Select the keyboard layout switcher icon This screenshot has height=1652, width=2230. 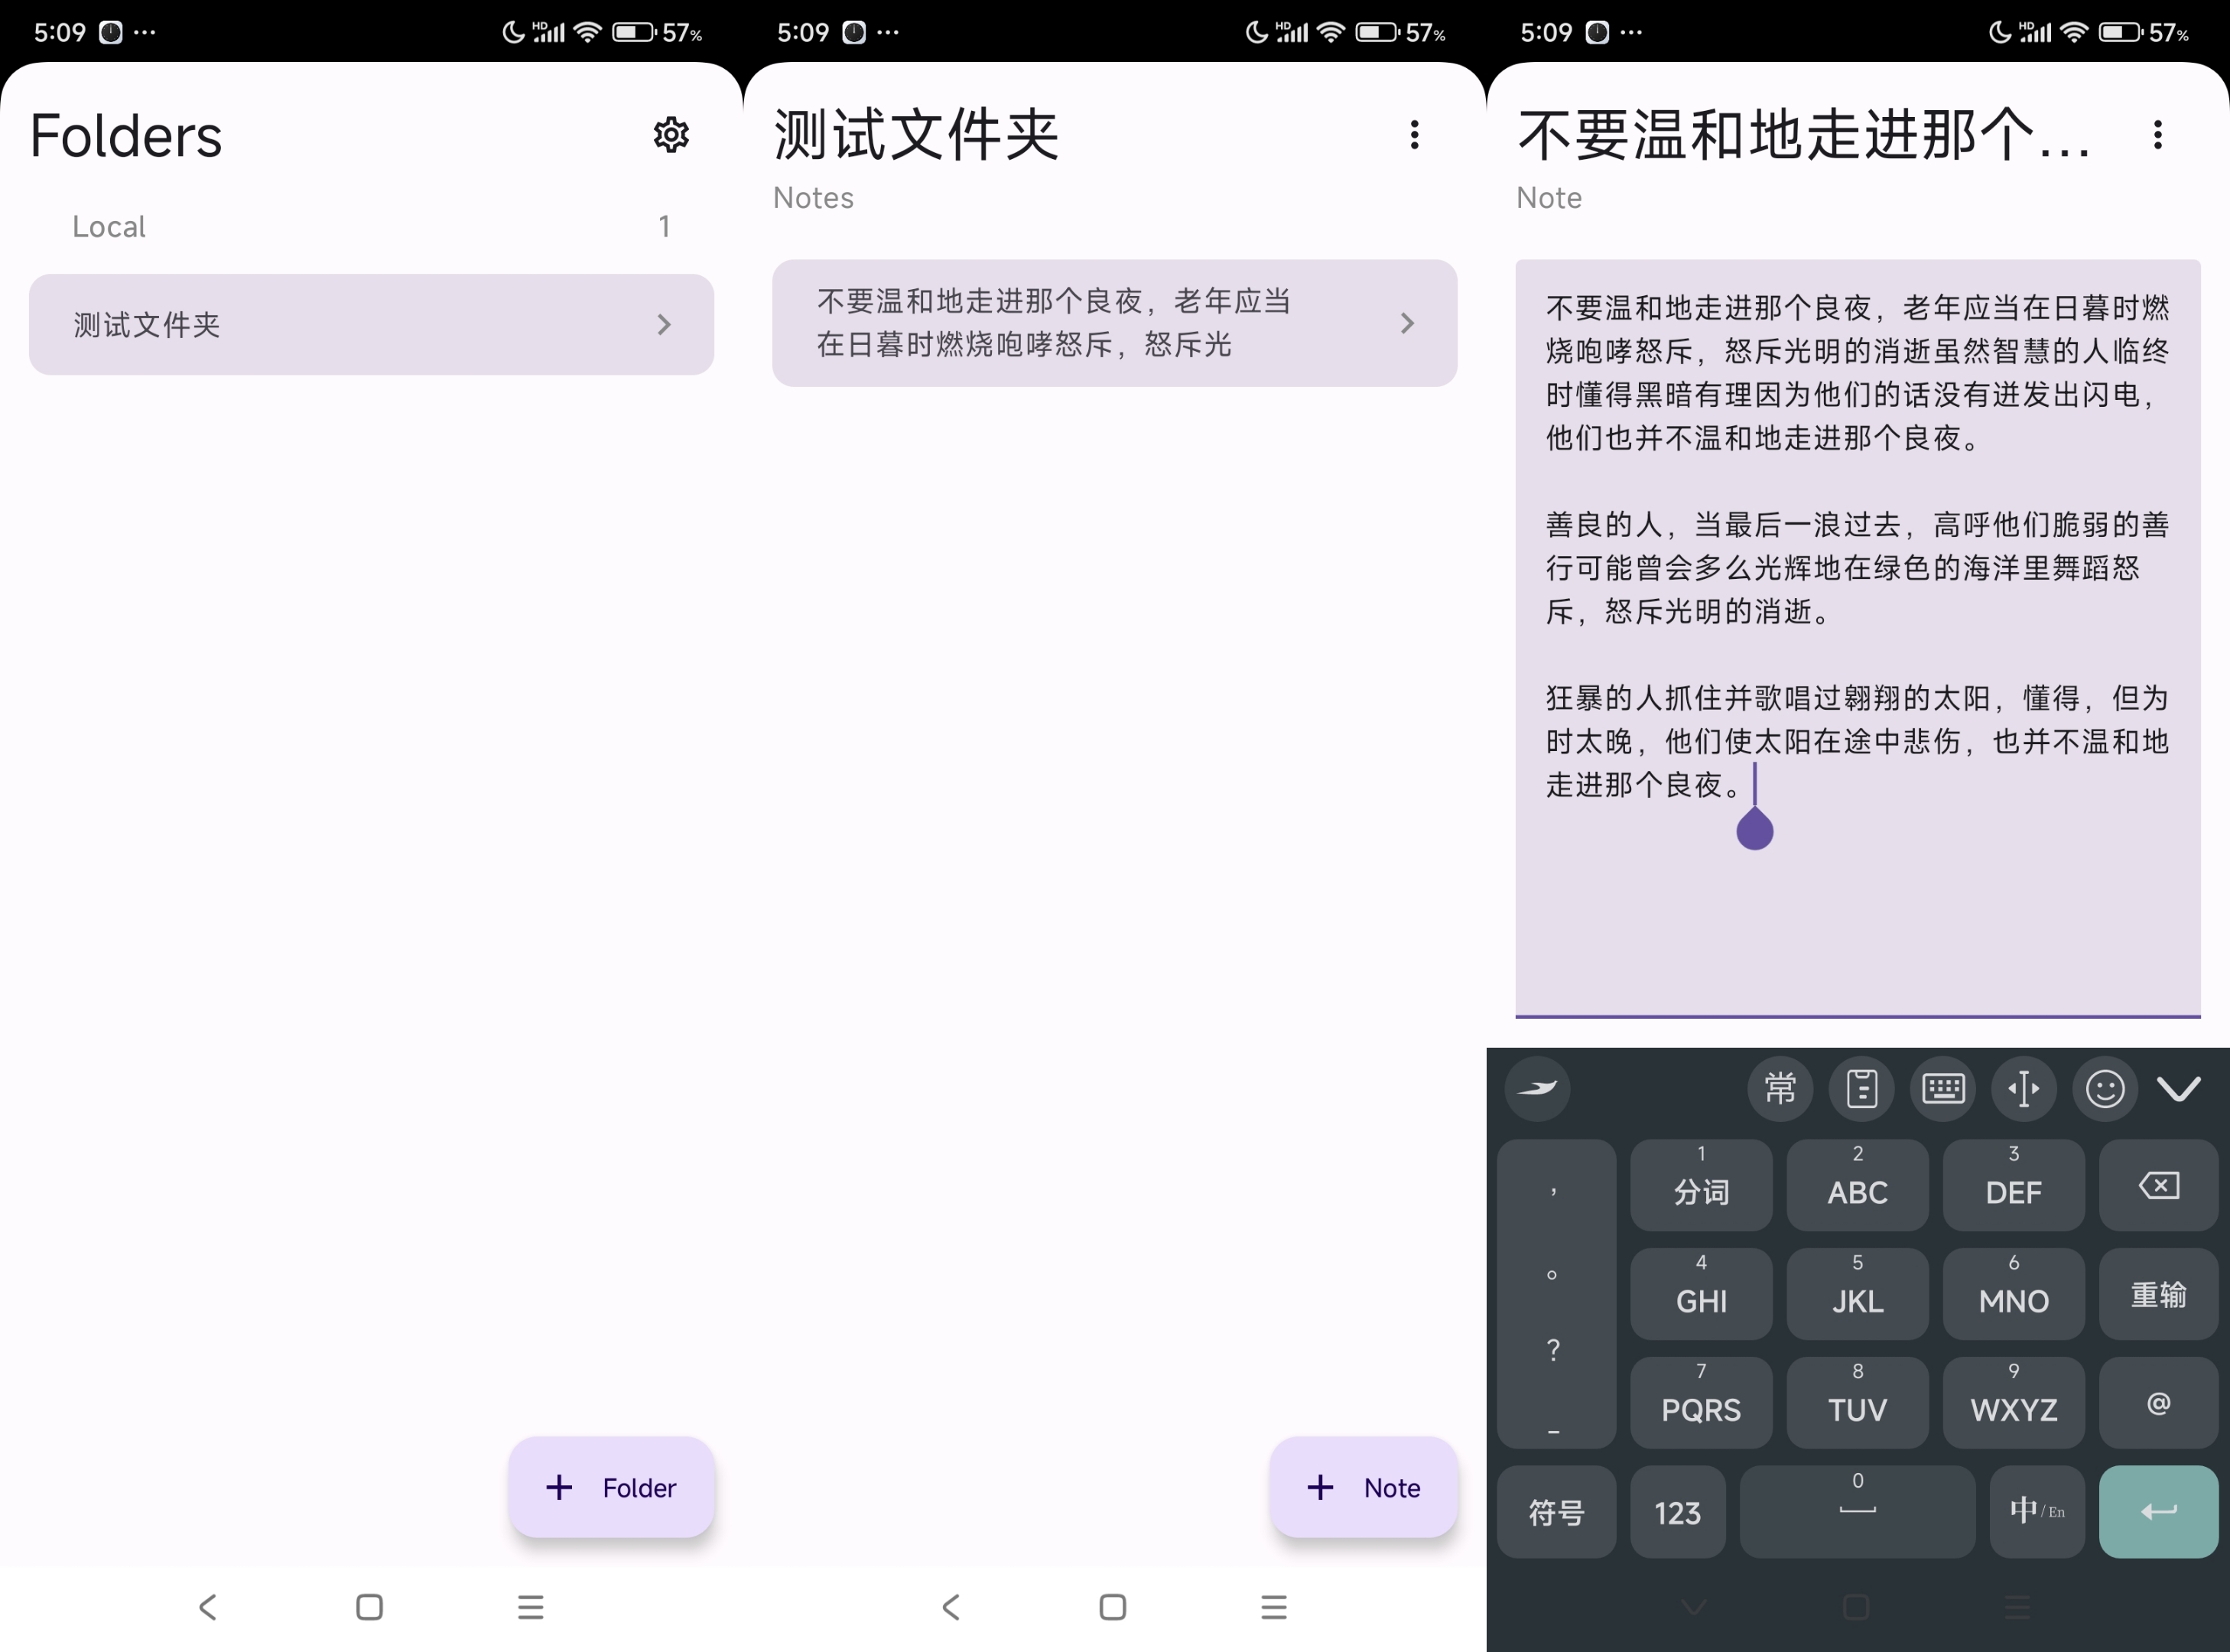tap(1944, 1089)
